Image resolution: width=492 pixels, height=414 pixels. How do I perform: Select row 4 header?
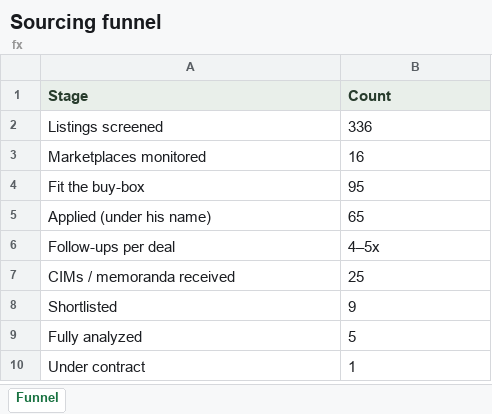(20, 186)
